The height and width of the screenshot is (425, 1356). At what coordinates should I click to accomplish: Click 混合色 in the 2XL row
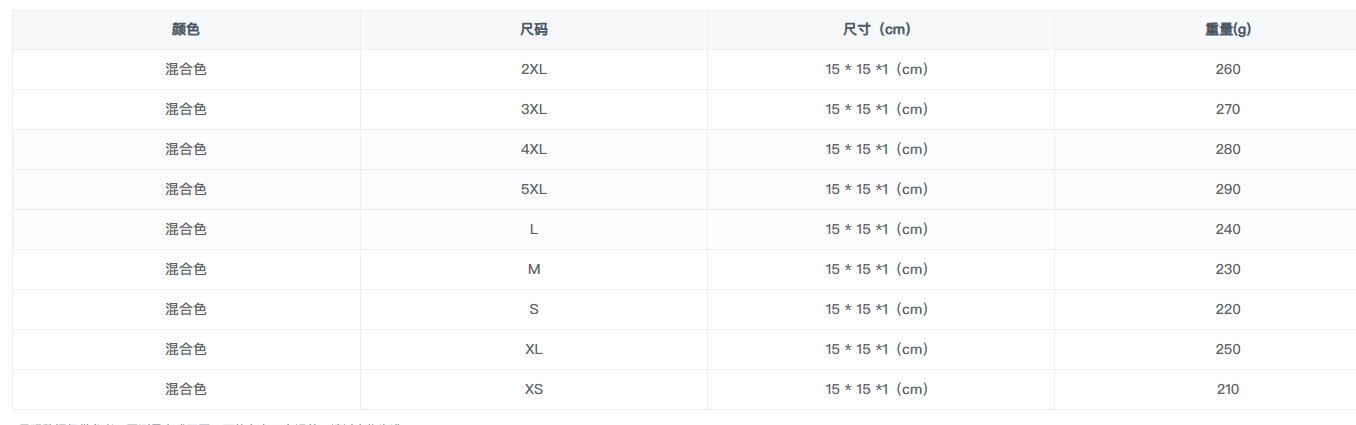(x=186, y=70)
